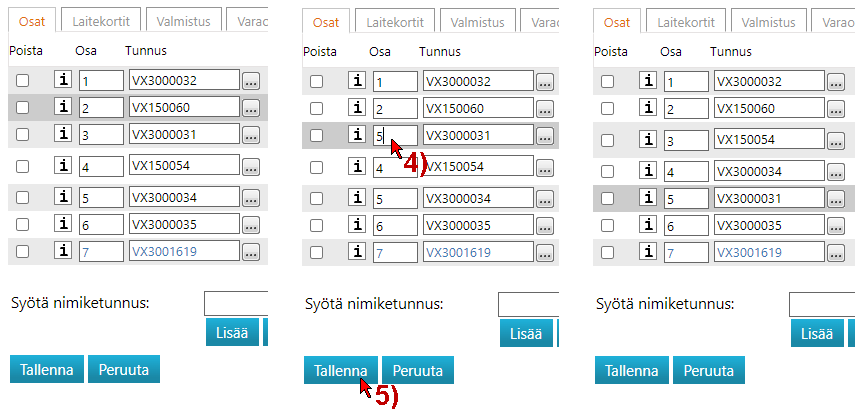Open info icon for VX150054 in left panel
855x409 pixels.
tap(63, 166)
